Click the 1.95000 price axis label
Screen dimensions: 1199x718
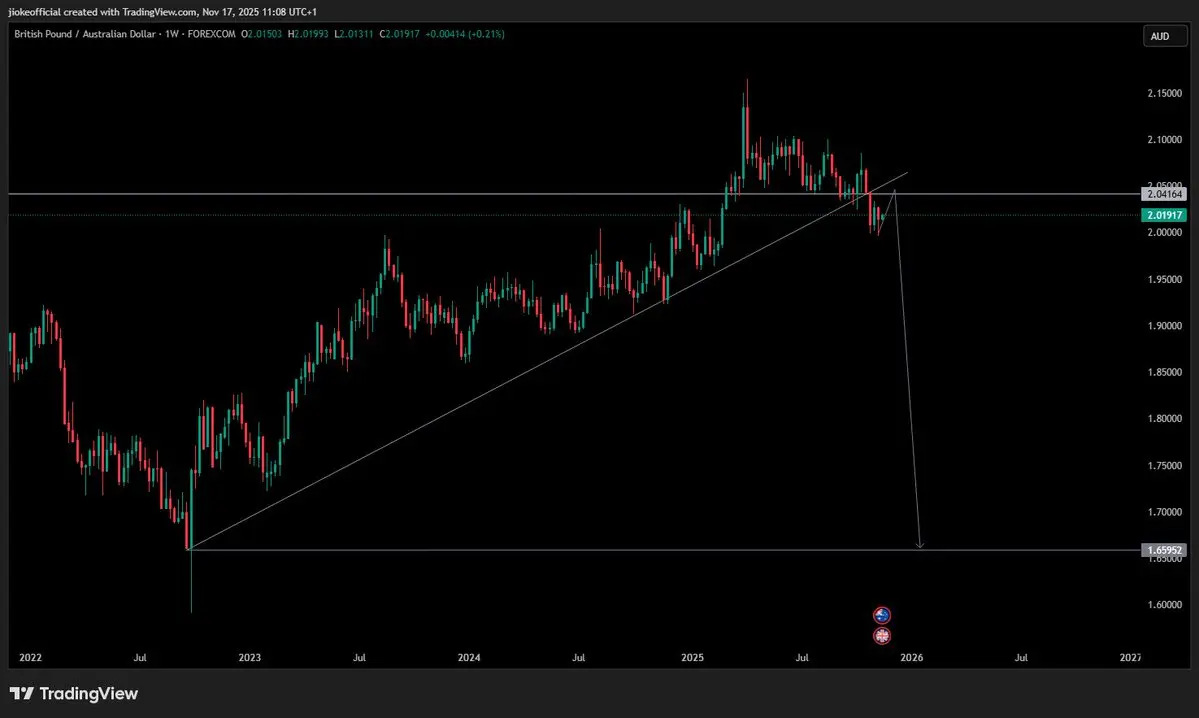pyautogui.click(x=1164, y=280)
